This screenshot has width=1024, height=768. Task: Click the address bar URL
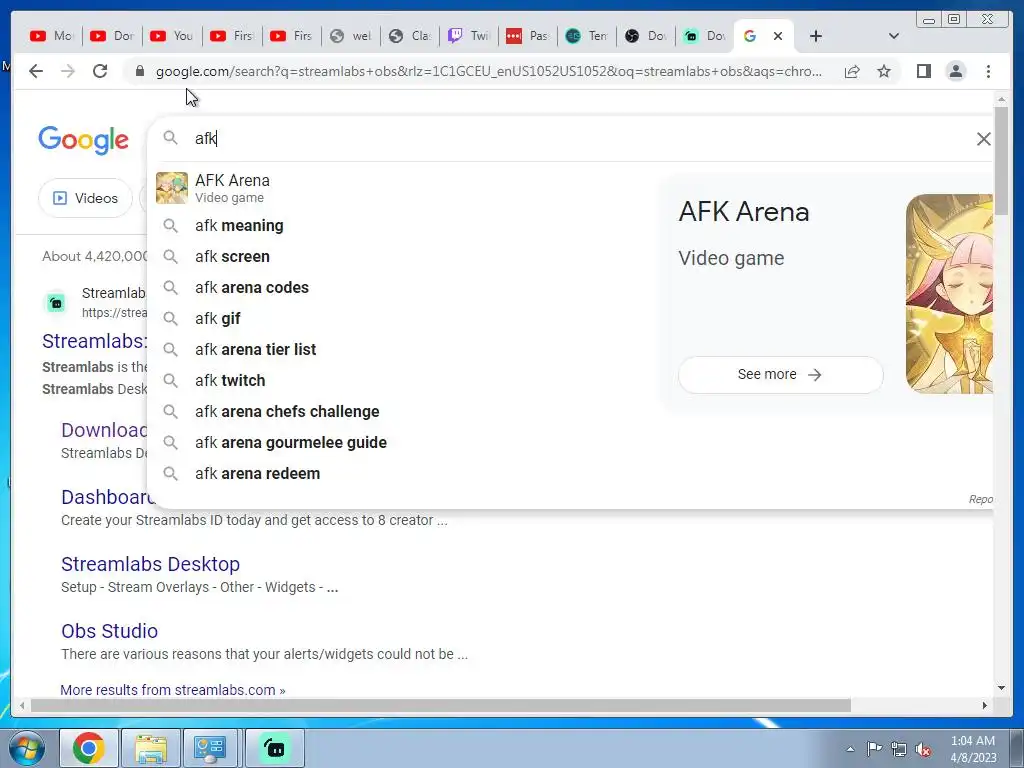tap(488, 71)
